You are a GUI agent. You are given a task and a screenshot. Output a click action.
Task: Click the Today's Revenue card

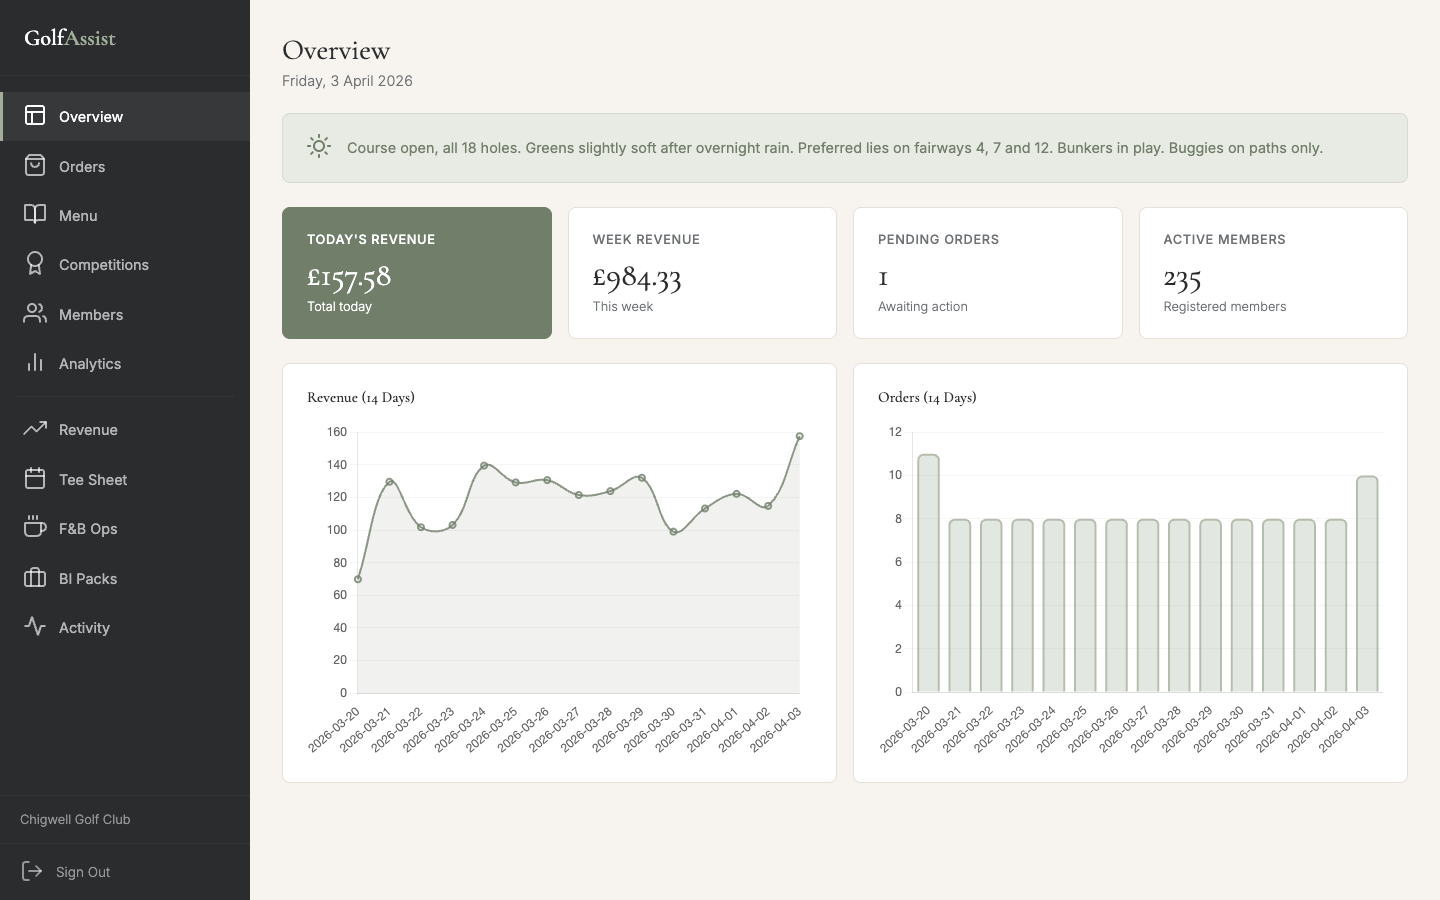417,273
